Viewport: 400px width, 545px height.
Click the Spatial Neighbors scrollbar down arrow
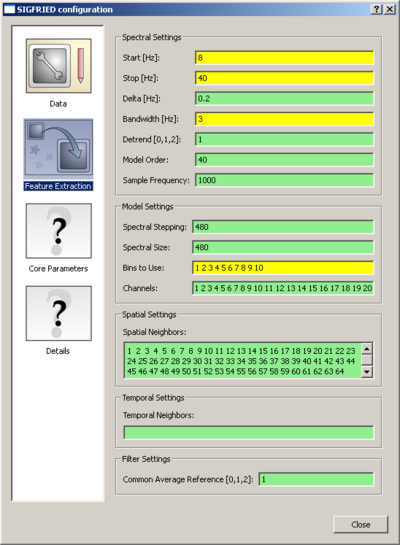[367, 372]
